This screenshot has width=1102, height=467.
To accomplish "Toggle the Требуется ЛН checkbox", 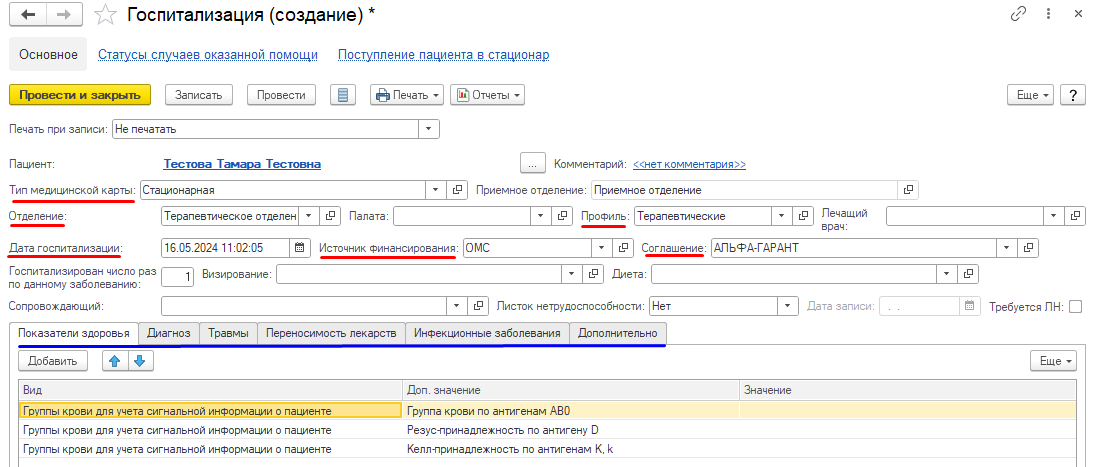I will 1075,307.
